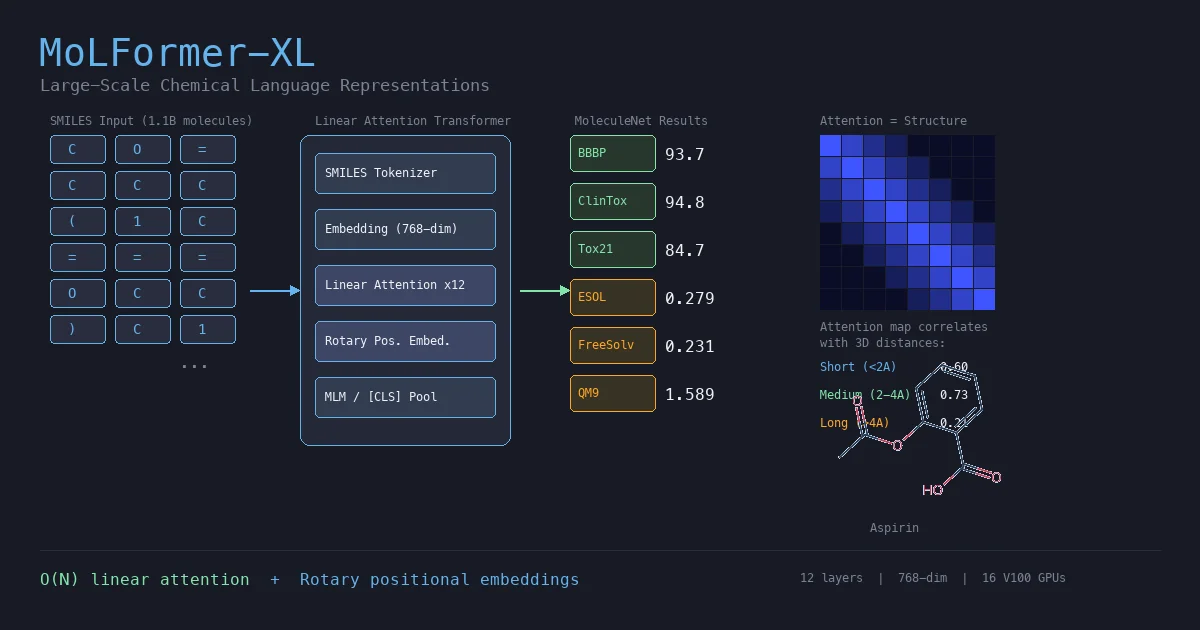The image size is (1200, 630).
Task: Open the Attention = Structure panel
Action: (x=894, y=121)
